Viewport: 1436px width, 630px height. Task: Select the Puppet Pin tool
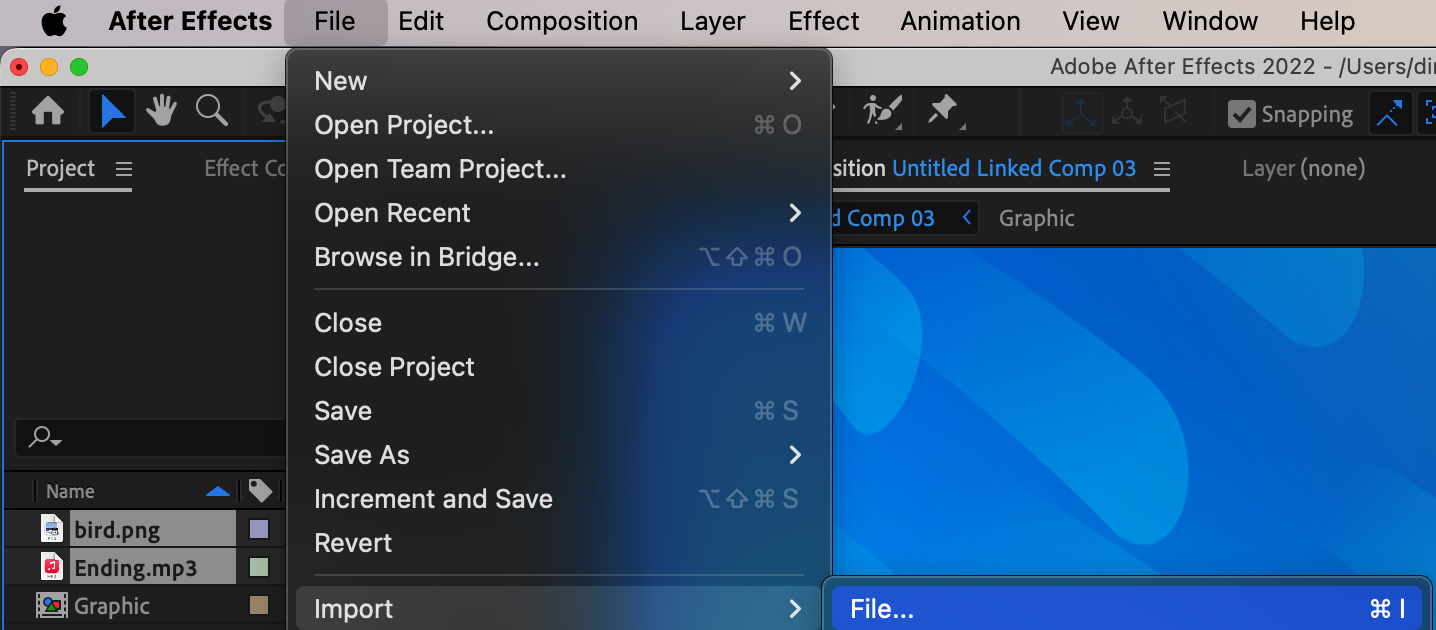pyautogui.click(x=943, y=111)
